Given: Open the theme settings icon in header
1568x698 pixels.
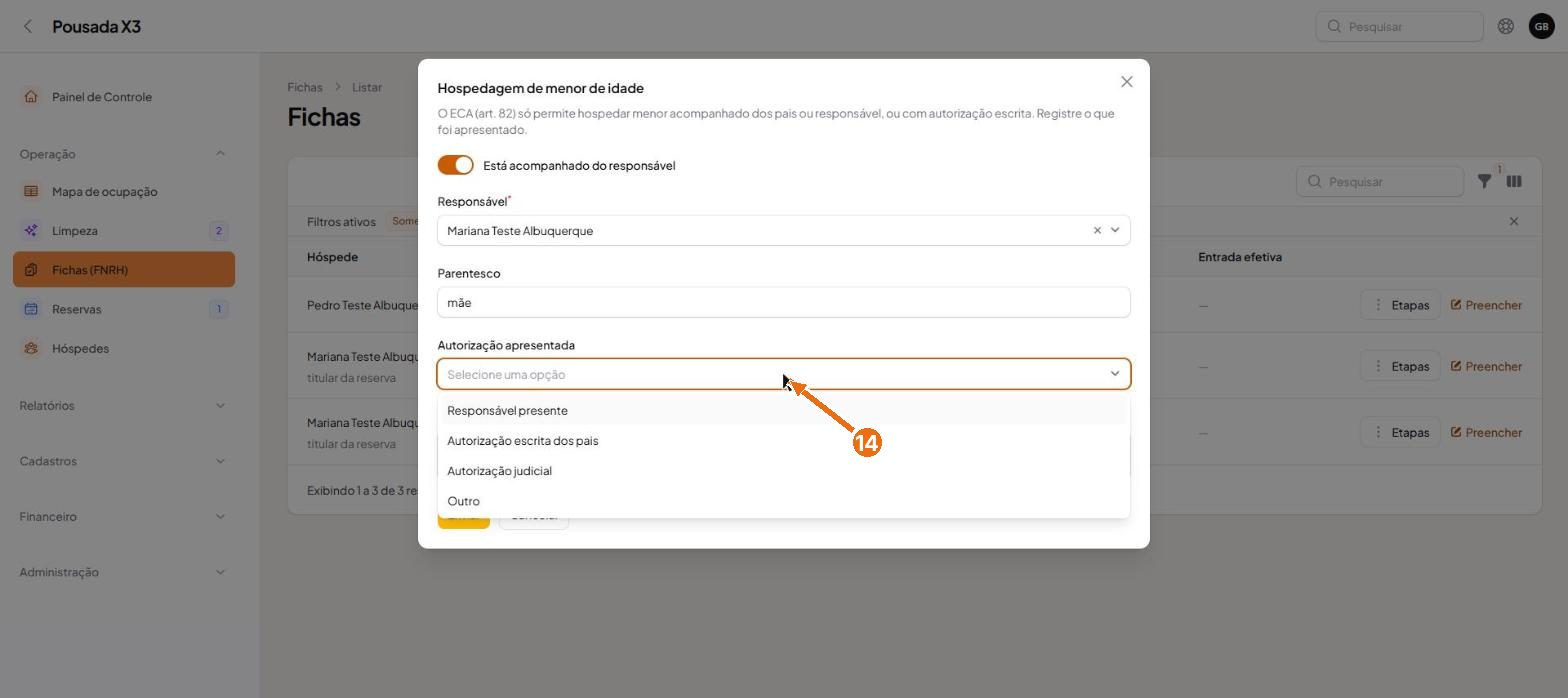Looking at the screenshot, I should pos(1505,26).
